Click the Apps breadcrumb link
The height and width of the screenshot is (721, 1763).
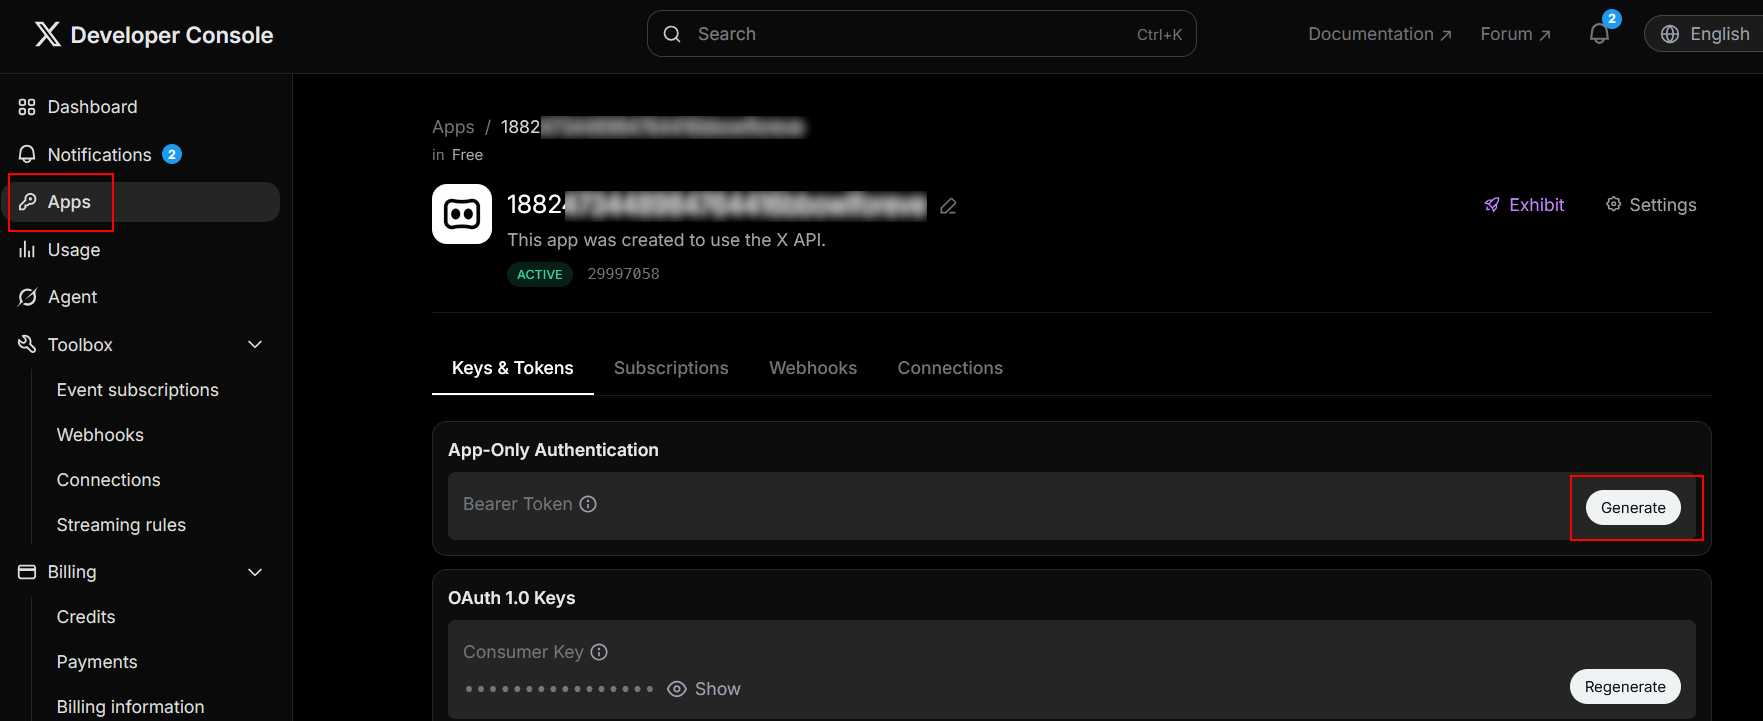(453, 127)
